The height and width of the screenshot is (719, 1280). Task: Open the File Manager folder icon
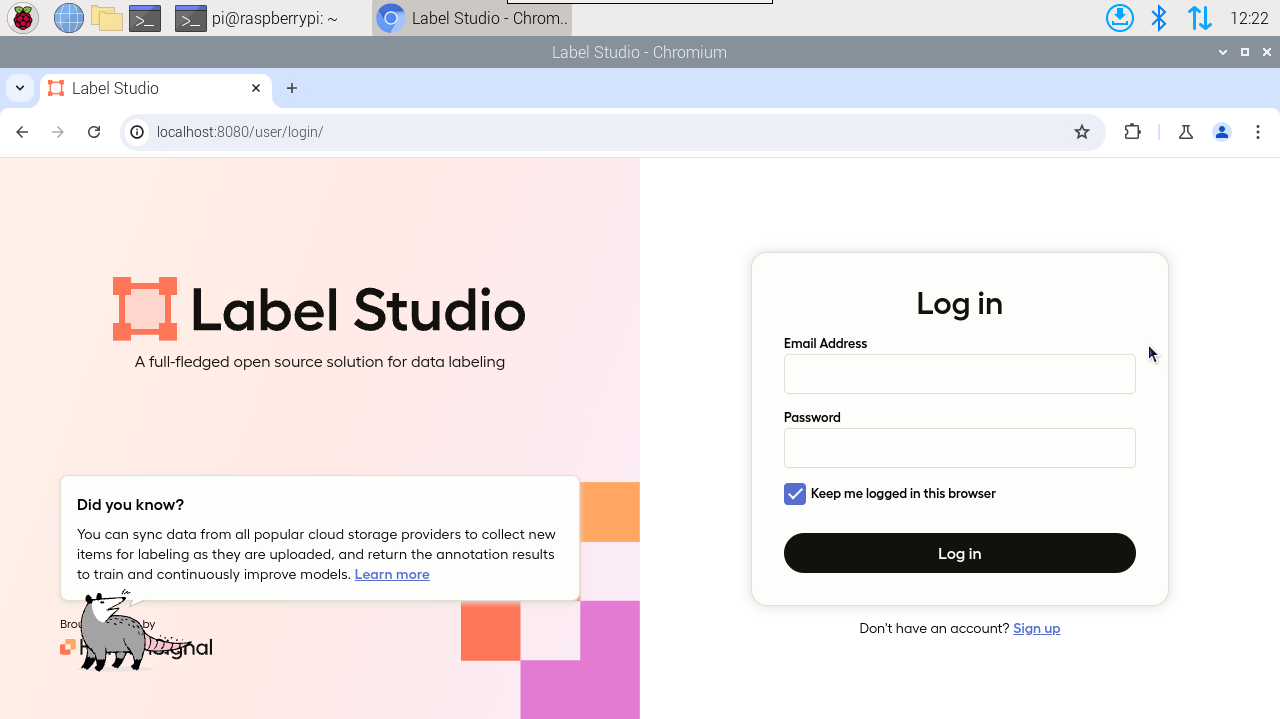click(106, 18)
